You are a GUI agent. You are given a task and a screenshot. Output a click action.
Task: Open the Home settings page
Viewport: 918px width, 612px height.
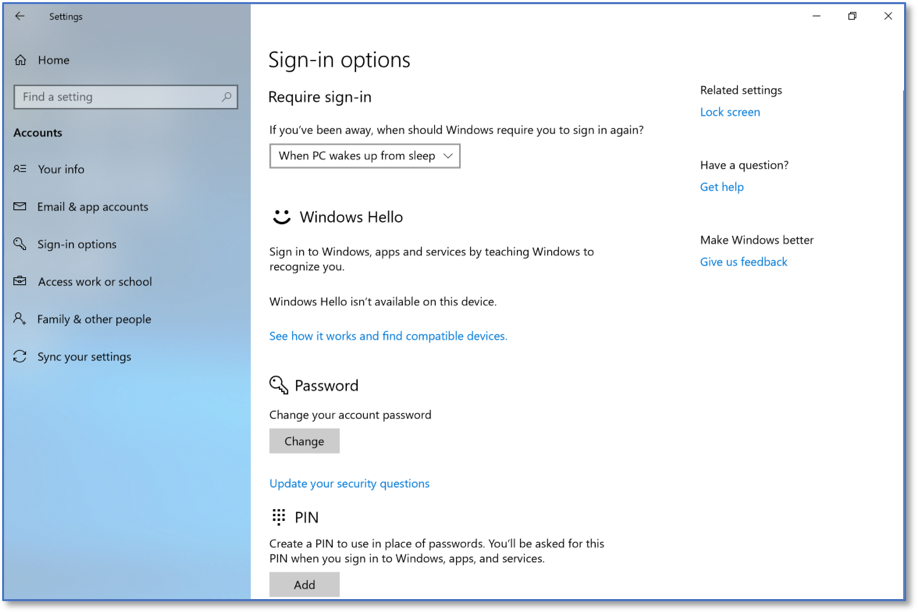[x=53, y=60]
